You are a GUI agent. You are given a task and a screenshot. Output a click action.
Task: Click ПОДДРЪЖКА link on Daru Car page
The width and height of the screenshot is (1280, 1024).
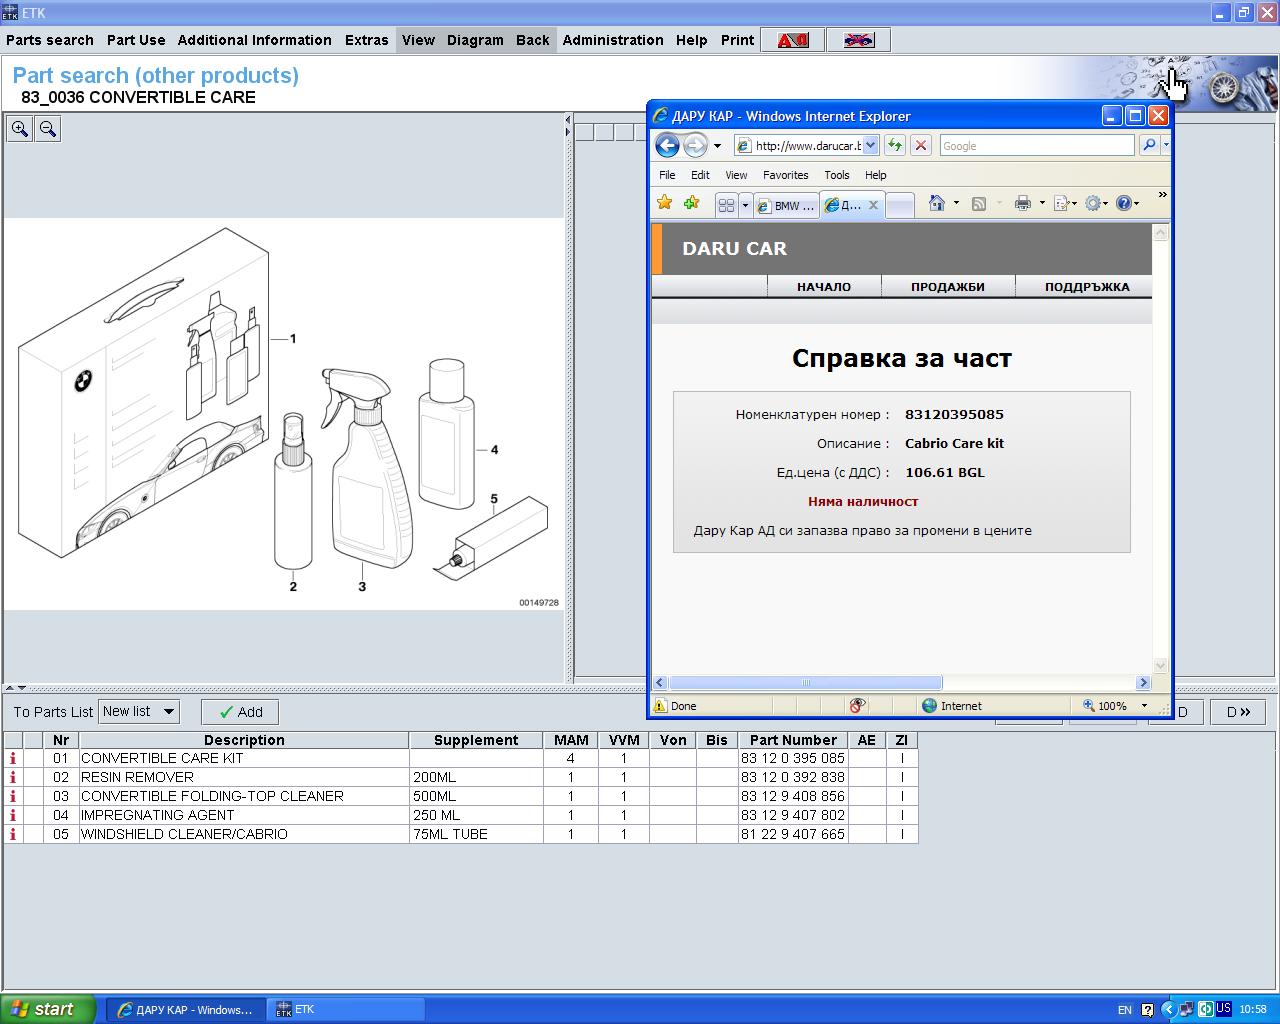pos(1087,287)
